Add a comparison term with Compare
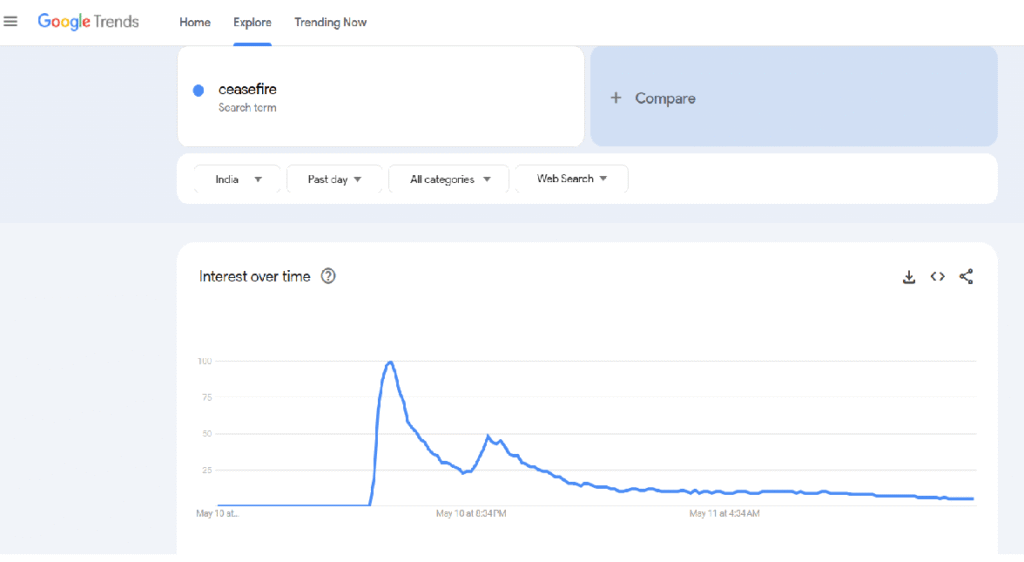Screen dimensions: 1024x562 [793, 97]
